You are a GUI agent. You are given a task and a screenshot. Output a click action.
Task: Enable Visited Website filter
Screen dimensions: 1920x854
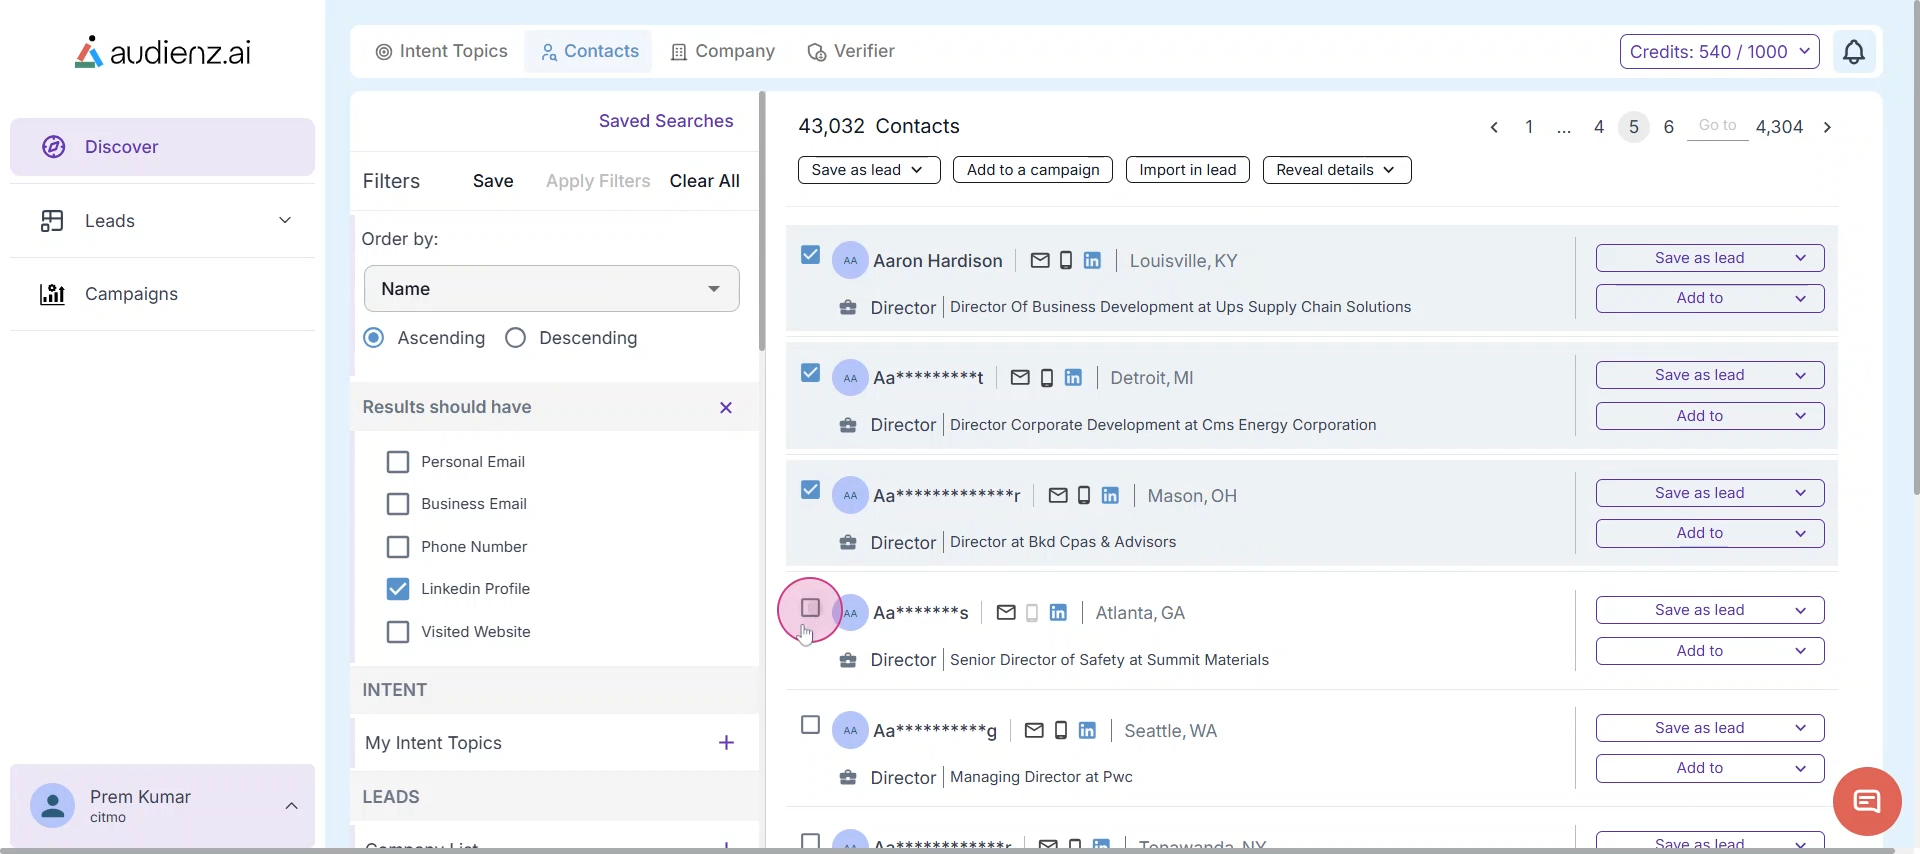click(x=398, y=632)
